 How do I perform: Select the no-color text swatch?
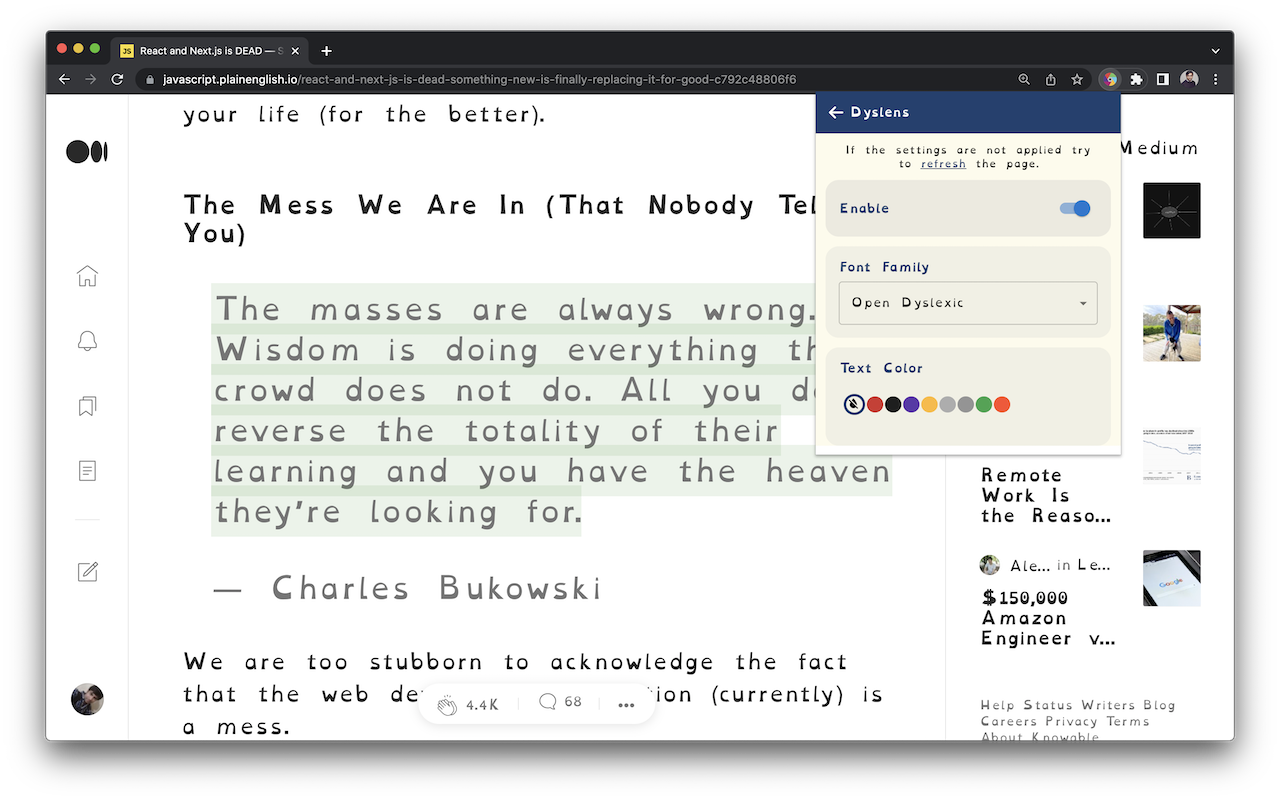853,404
